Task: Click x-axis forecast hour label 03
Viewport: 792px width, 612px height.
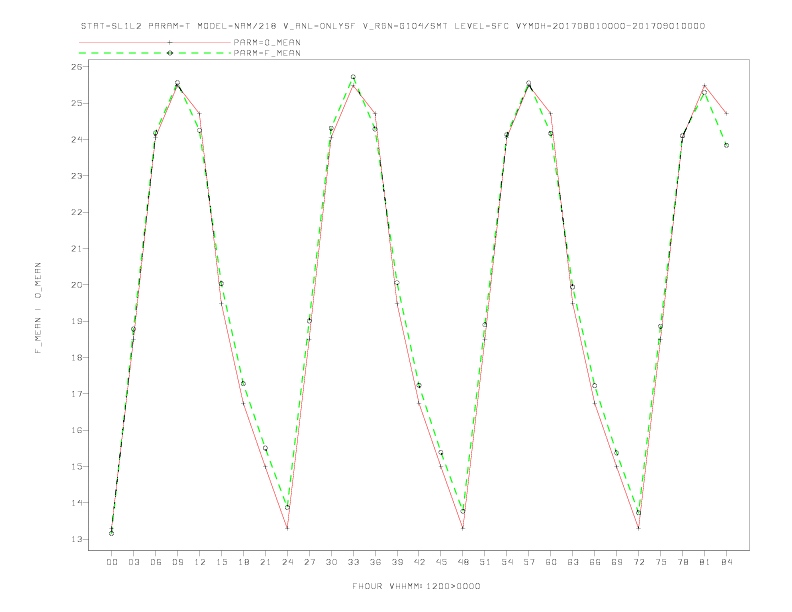Action: click(134, 562)
